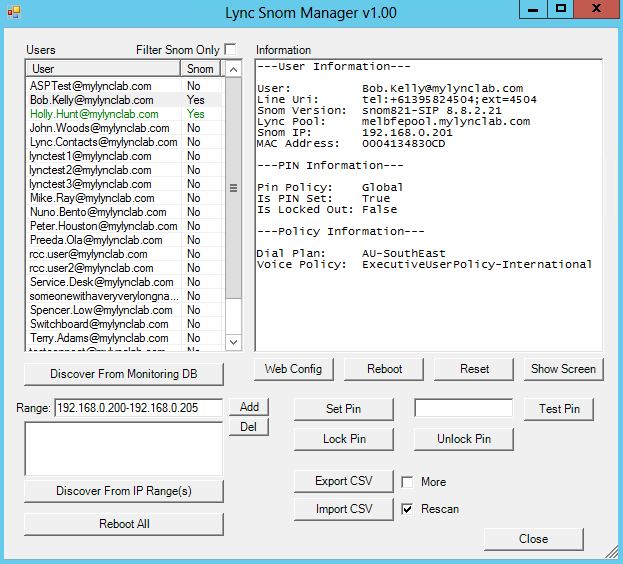Click the app icon in the title bar

click(x=14, y=12)
